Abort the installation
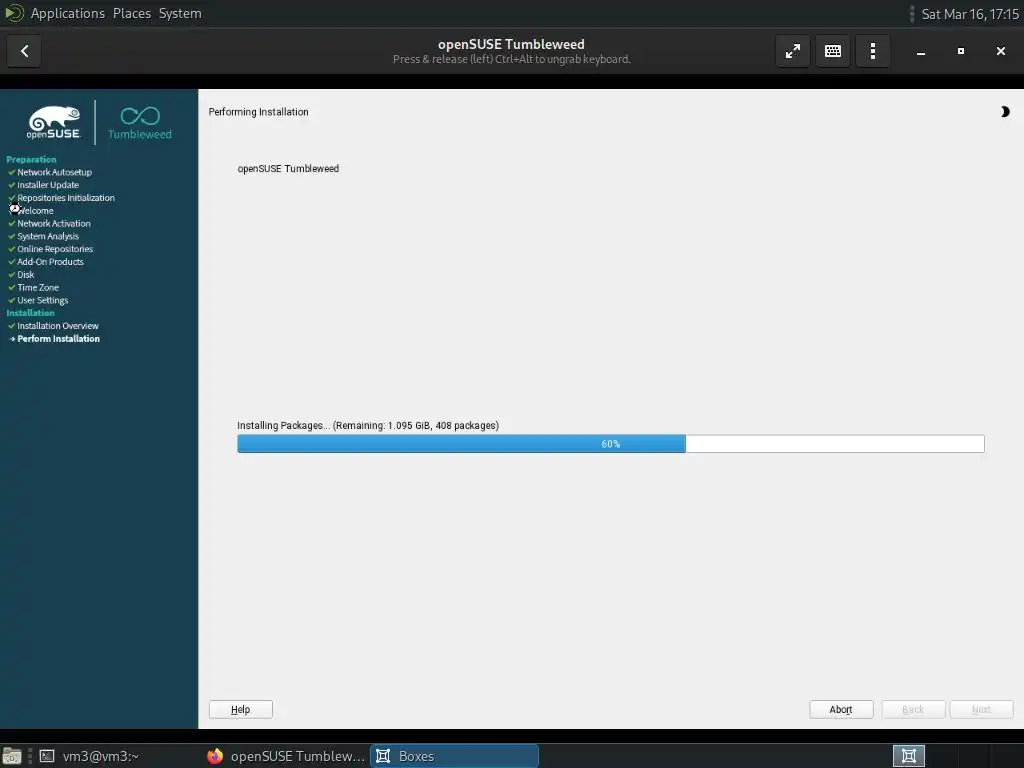 click(x=840, y=709)
